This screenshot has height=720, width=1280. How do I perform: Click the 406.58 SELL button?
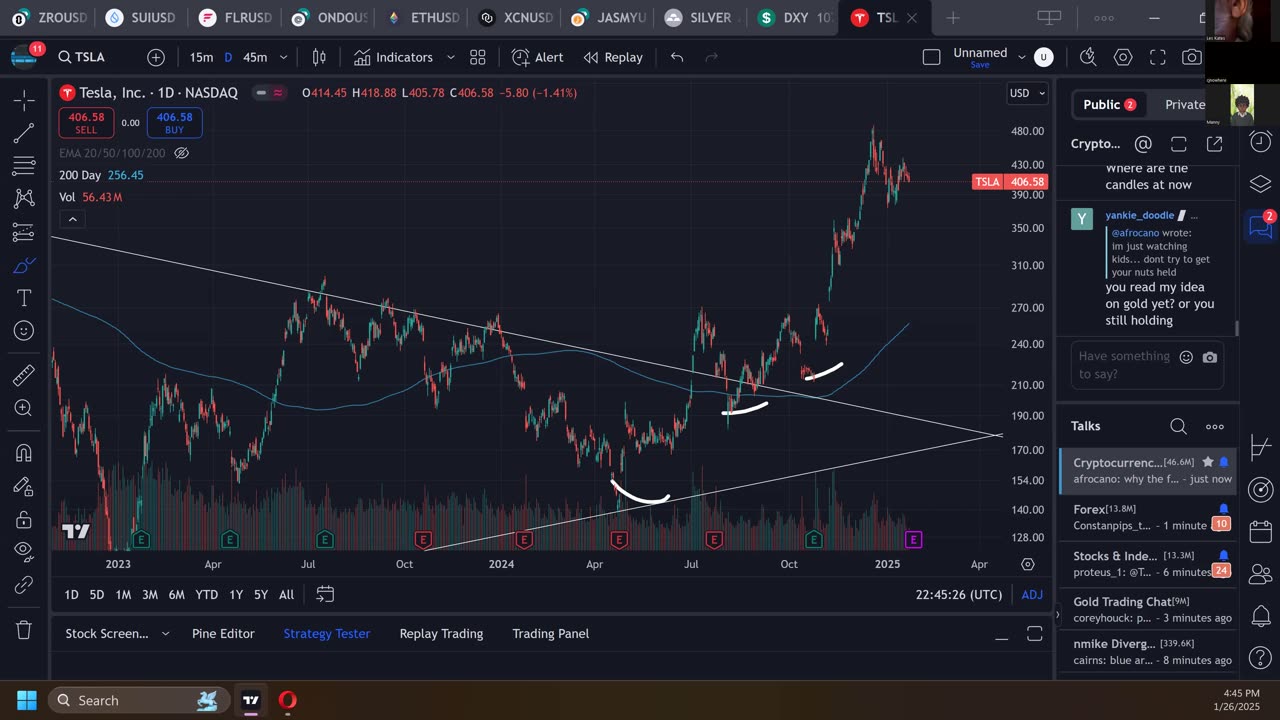click(x=86, y=123)
